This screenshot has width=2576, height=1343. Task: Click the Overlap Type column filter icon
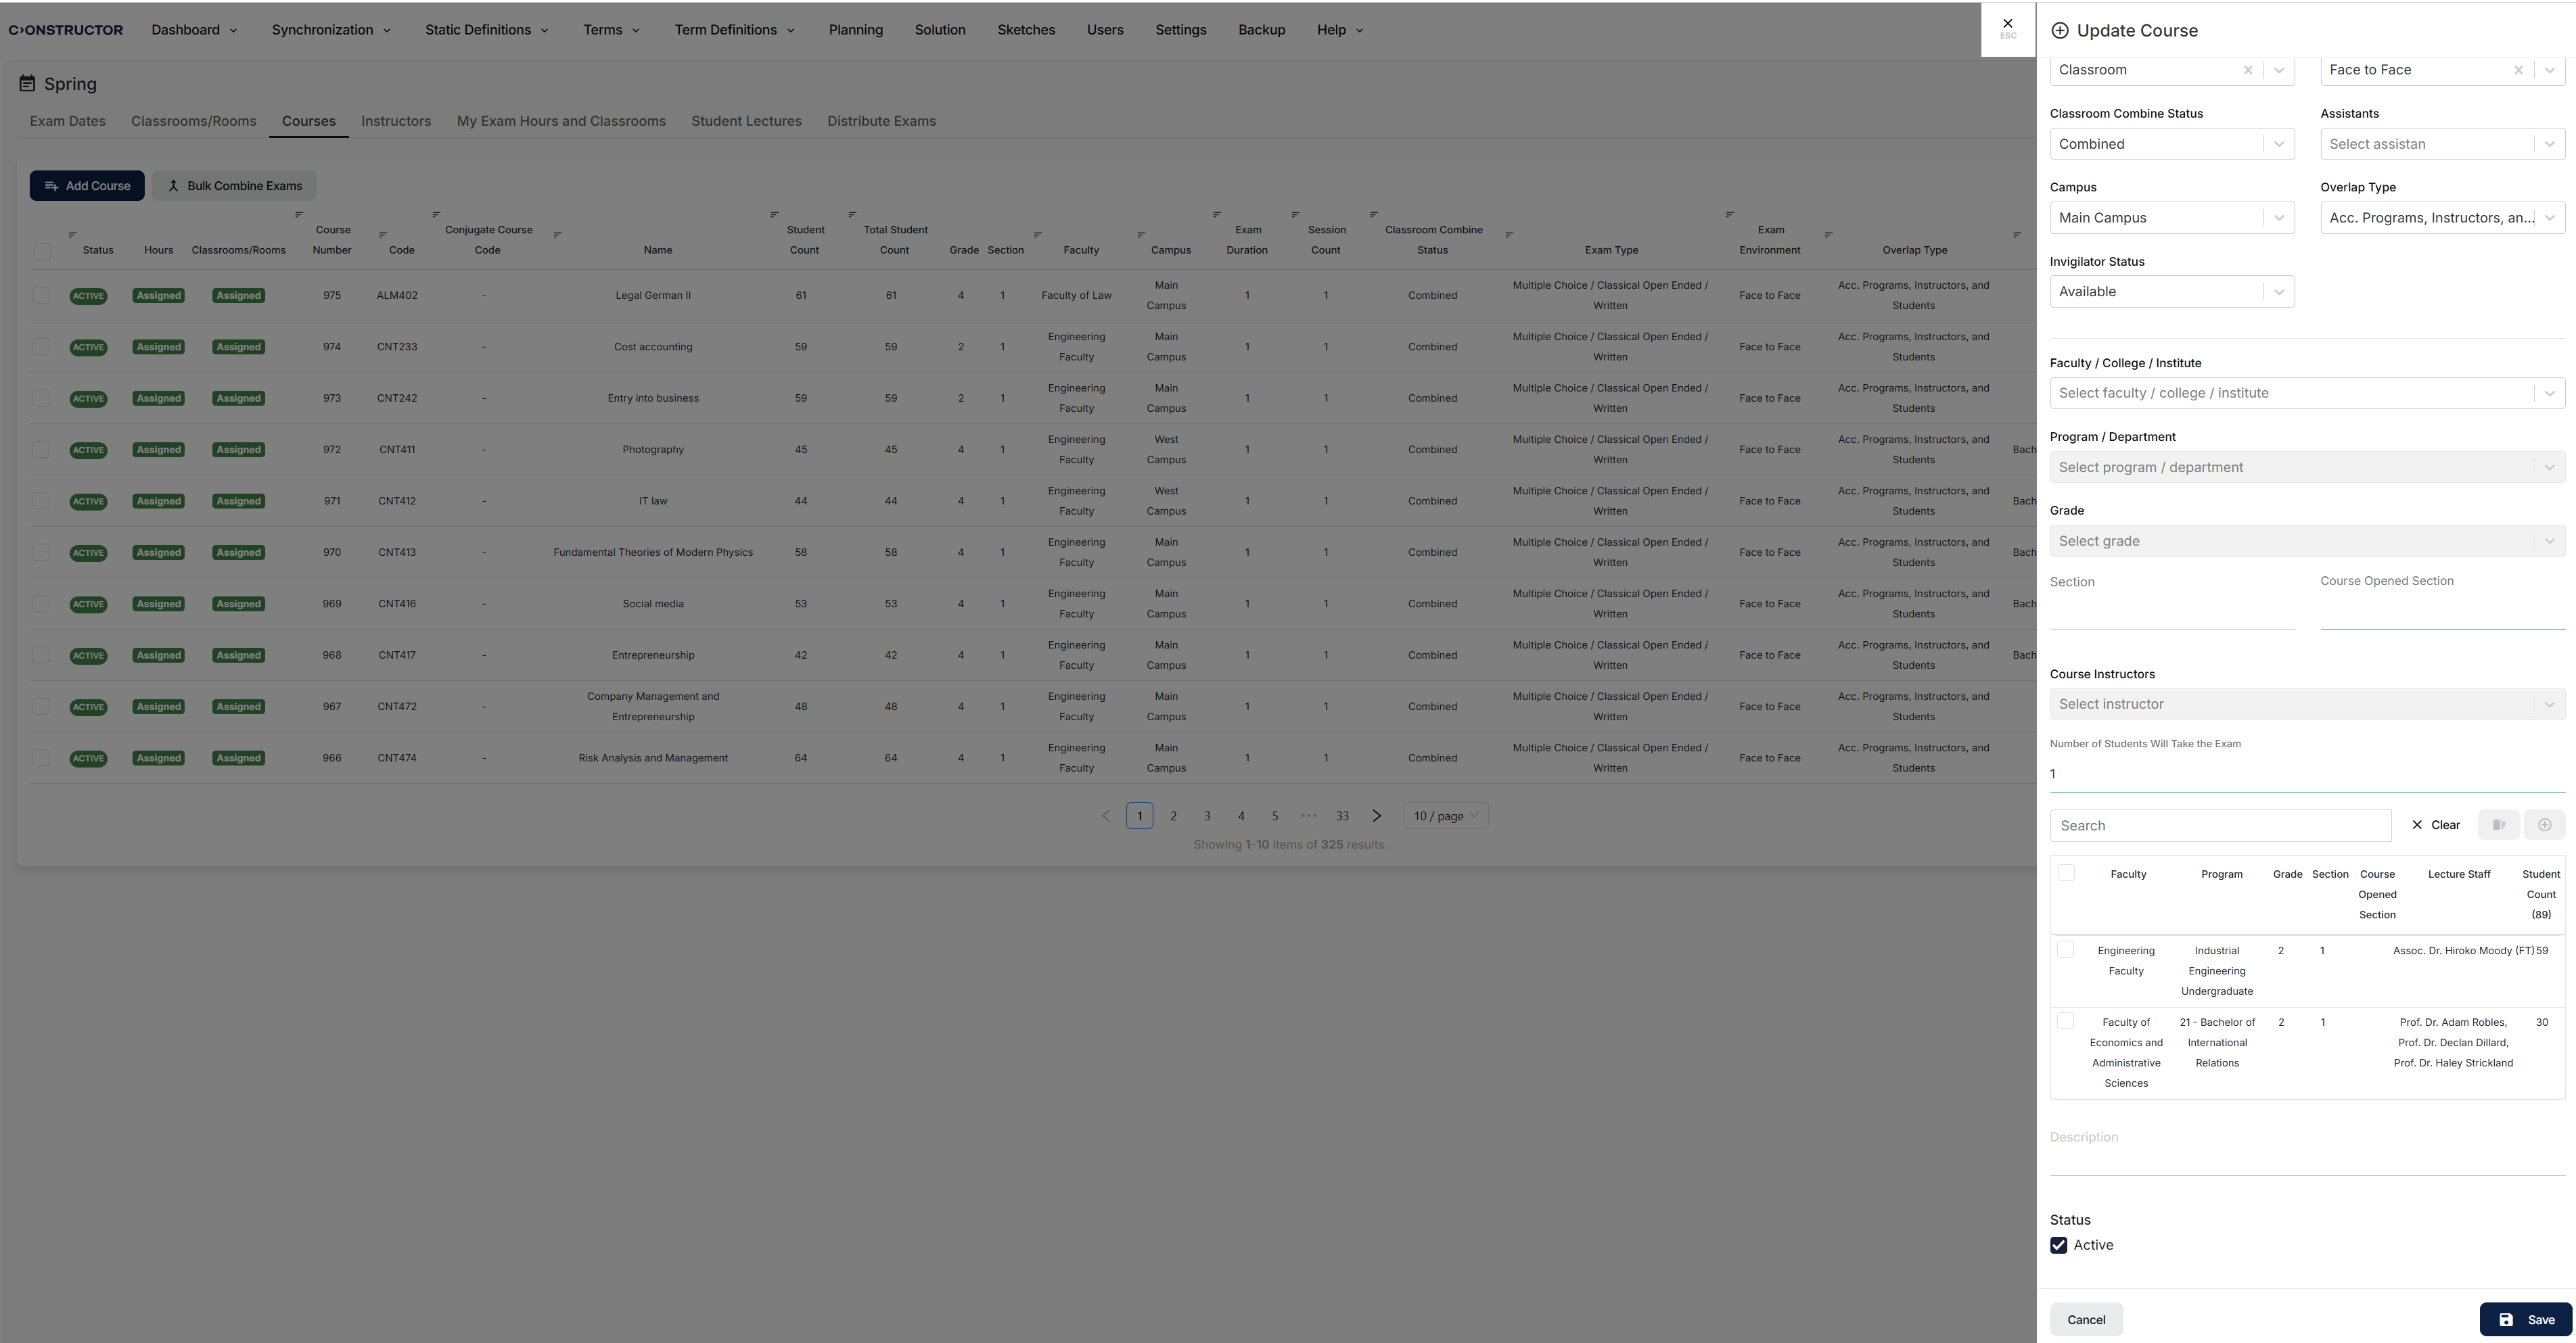point(1828,235)
